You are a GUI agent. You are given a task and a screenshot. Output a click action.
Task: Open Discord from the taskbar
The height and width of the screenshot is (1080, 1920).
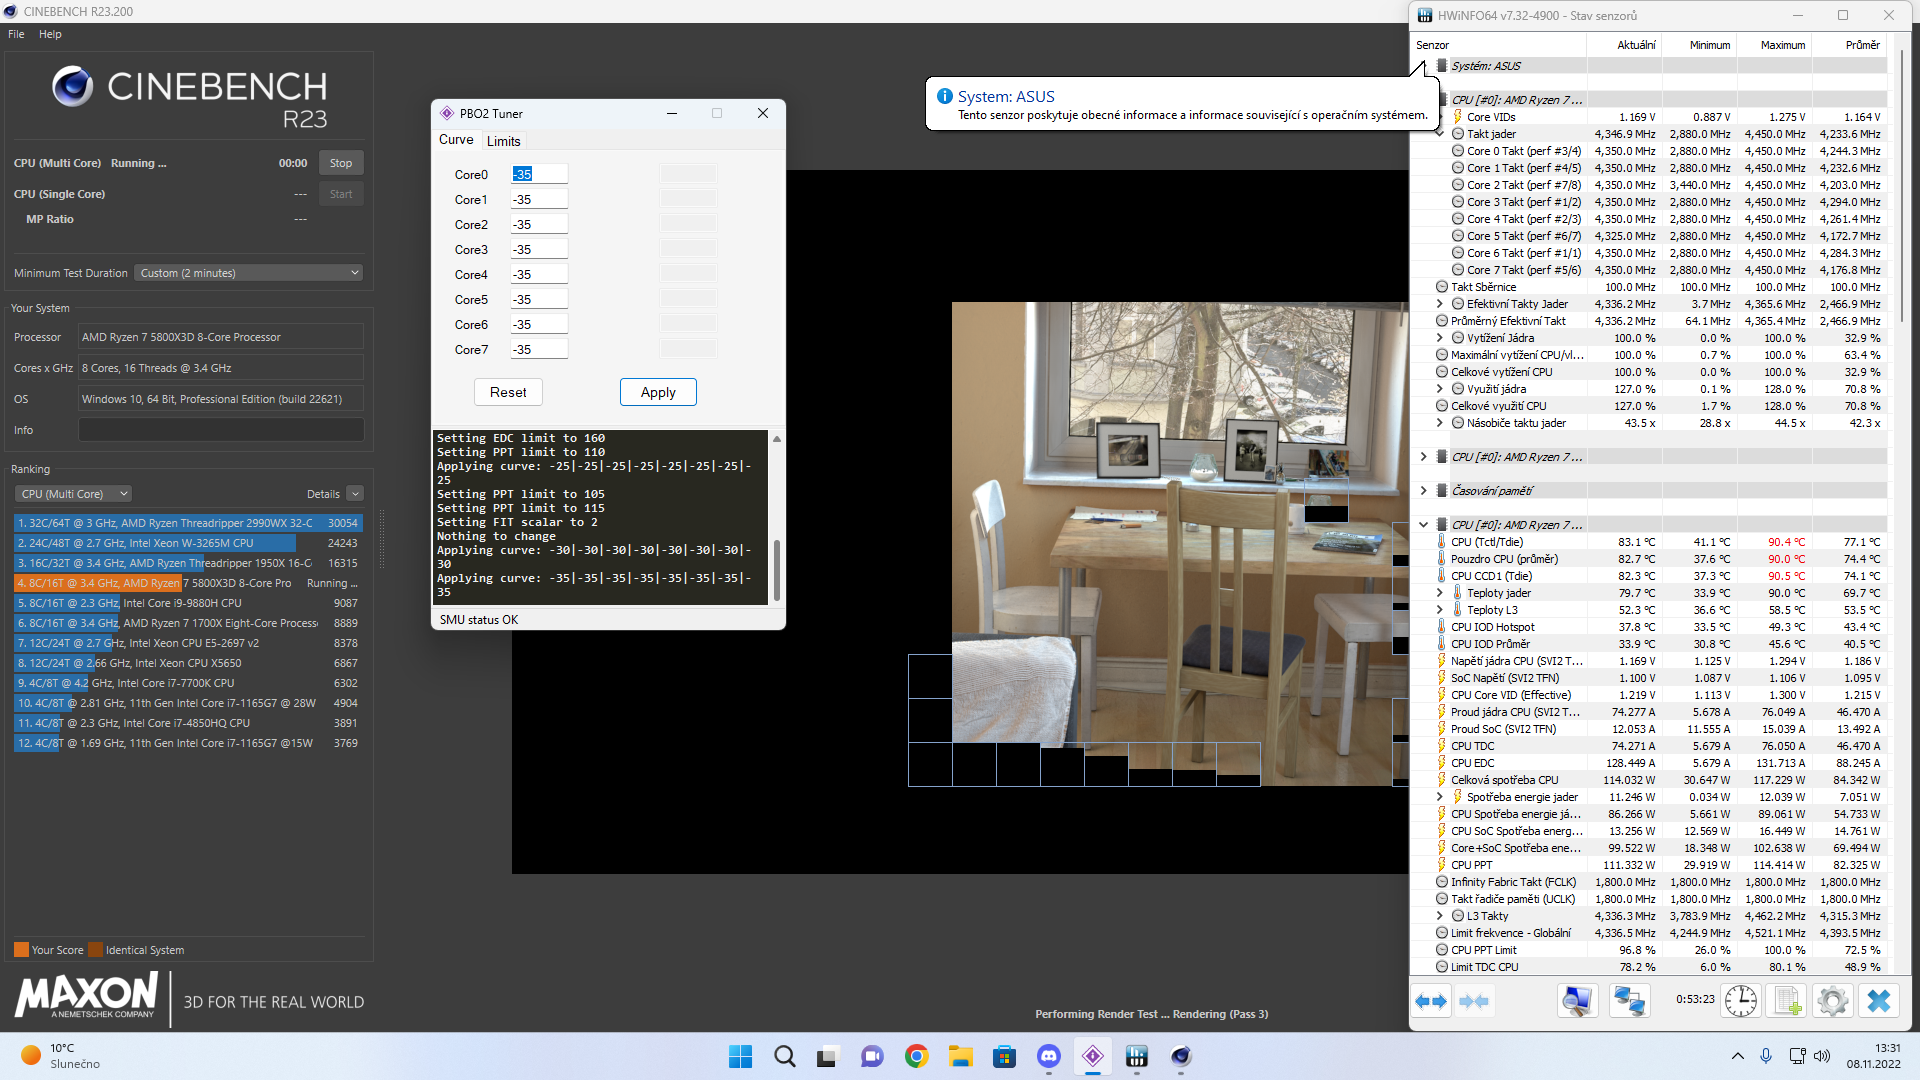click(1048, 1056)
